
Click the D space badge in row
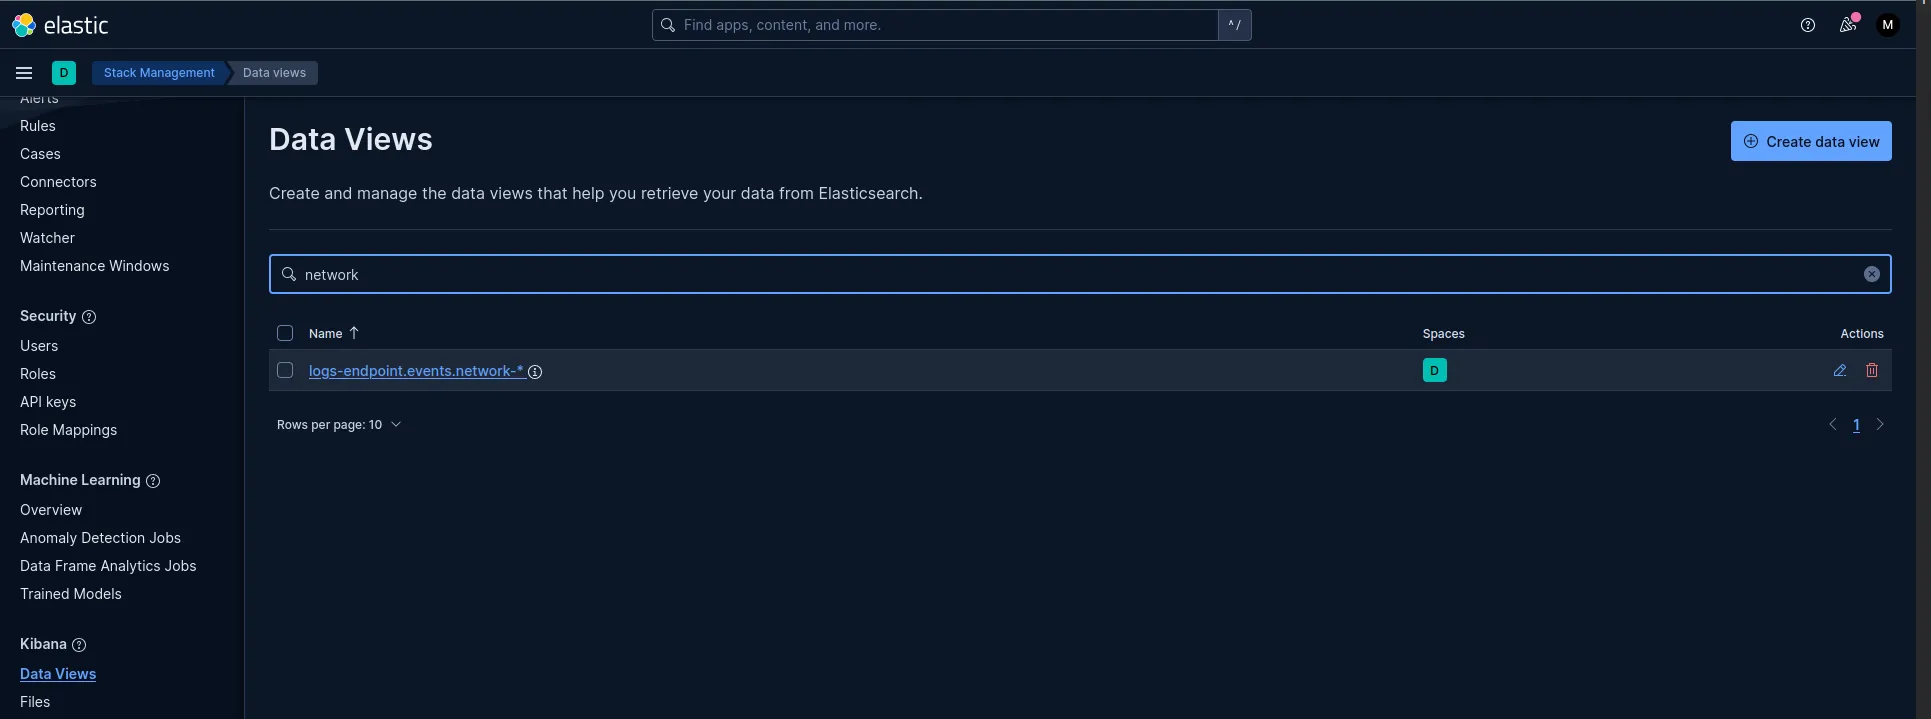tap(1435, 370)
